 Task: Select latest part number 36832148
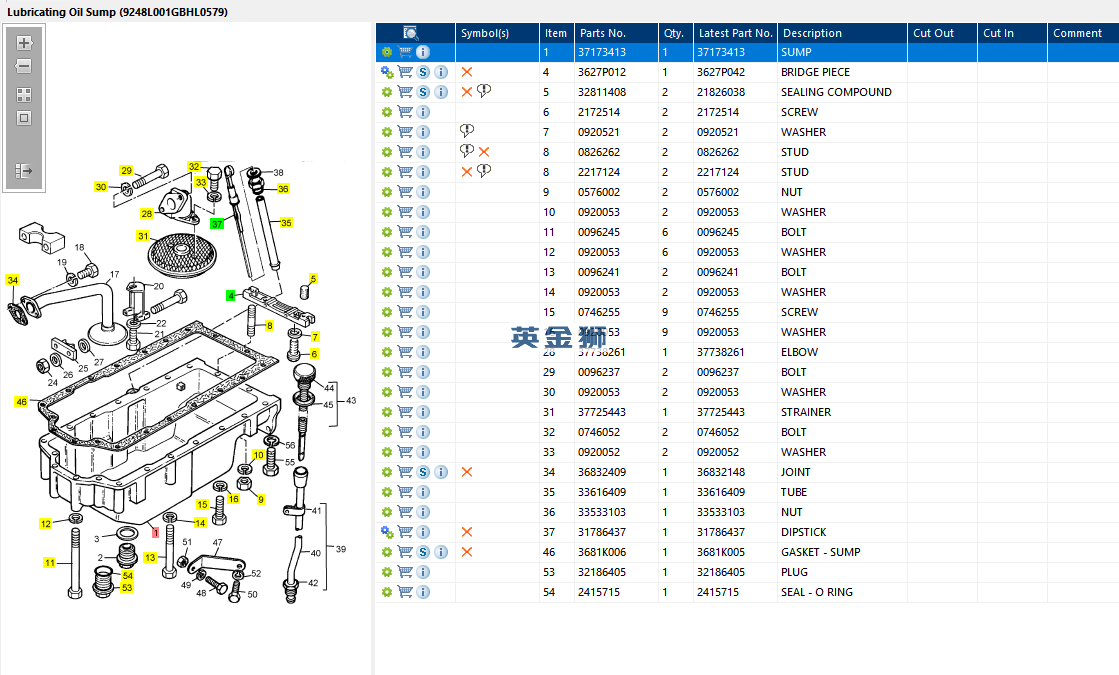(x=735, y=472)
